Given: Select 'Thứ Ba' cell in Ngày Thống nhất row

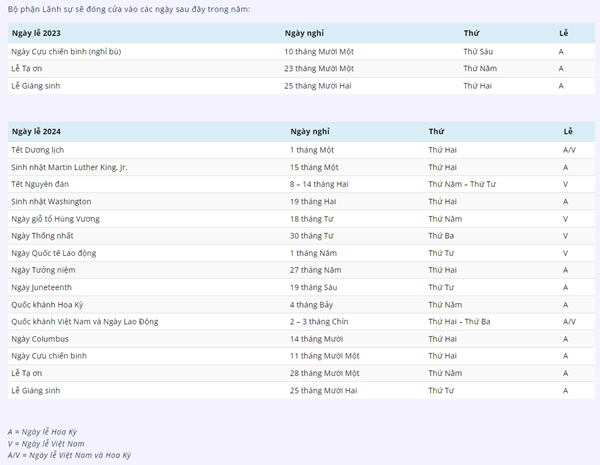Looking at the screenshot, I should [x=441, y=236].
